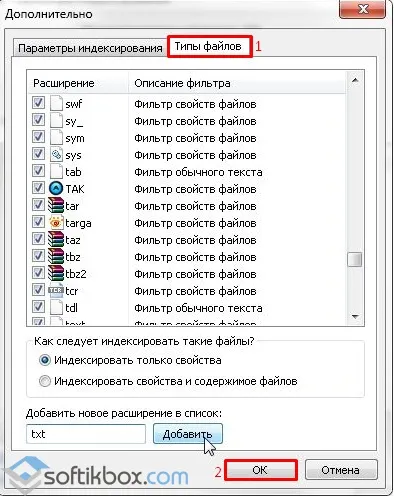
Task: Uncheck the sys extension checkbox
Action: pyautogui.click(x=38, y=154)
